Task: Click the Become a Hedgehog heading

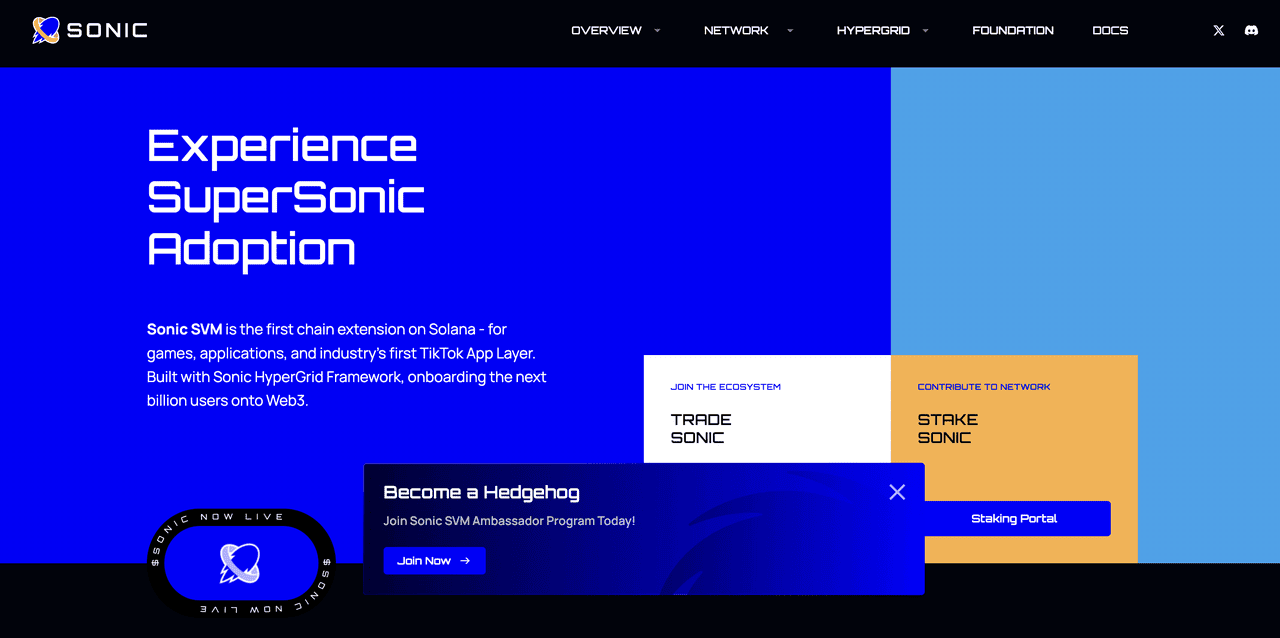Action: click(x=481, y=492)
